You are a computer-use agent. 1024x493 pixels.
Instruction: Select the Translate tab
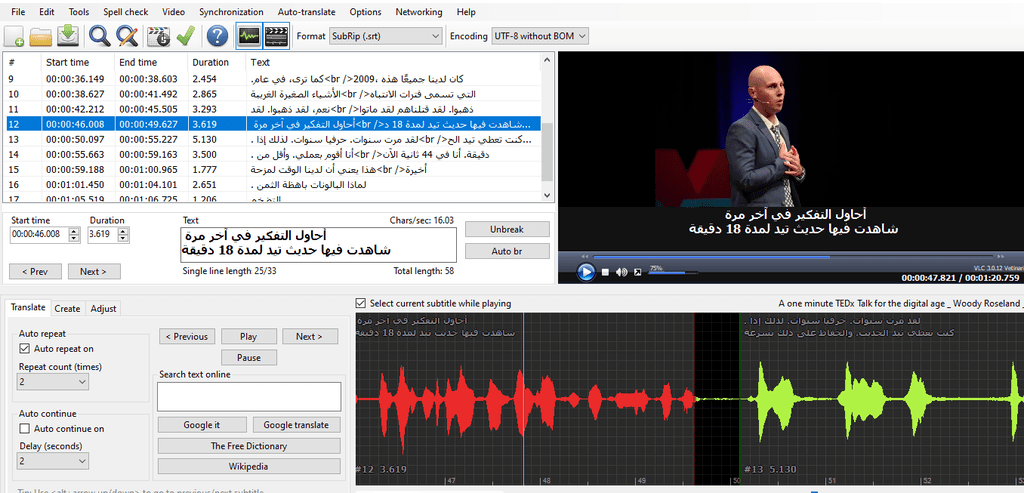tap(28, 308)
